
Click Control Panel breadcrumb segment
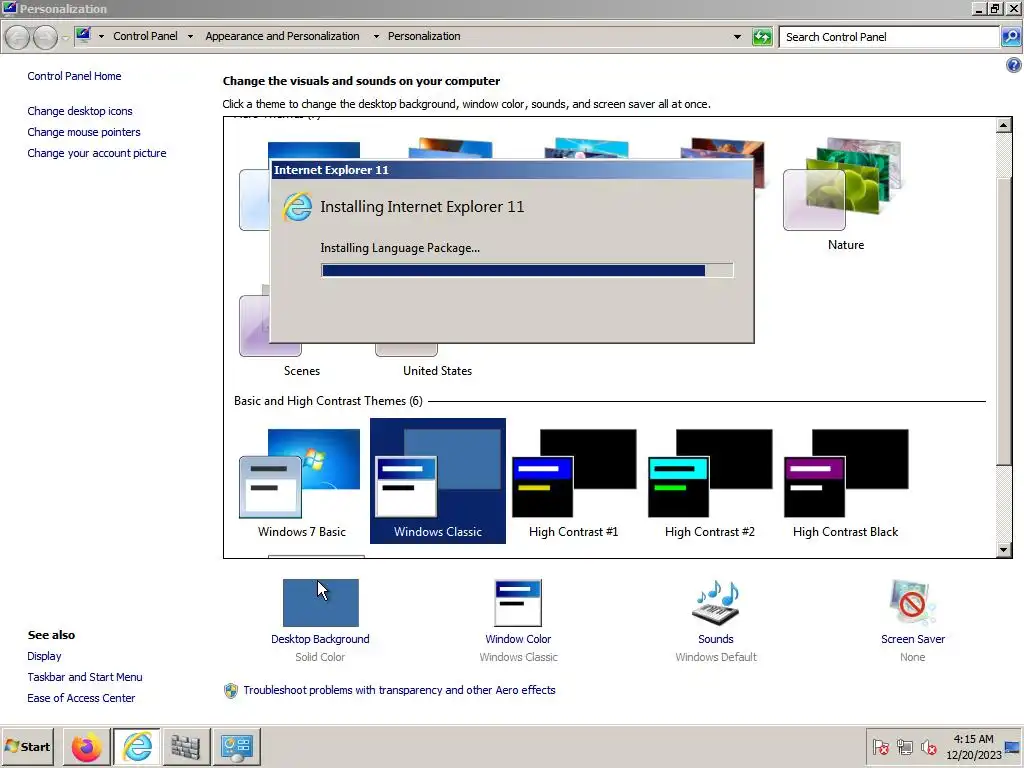tap(145, 36)
